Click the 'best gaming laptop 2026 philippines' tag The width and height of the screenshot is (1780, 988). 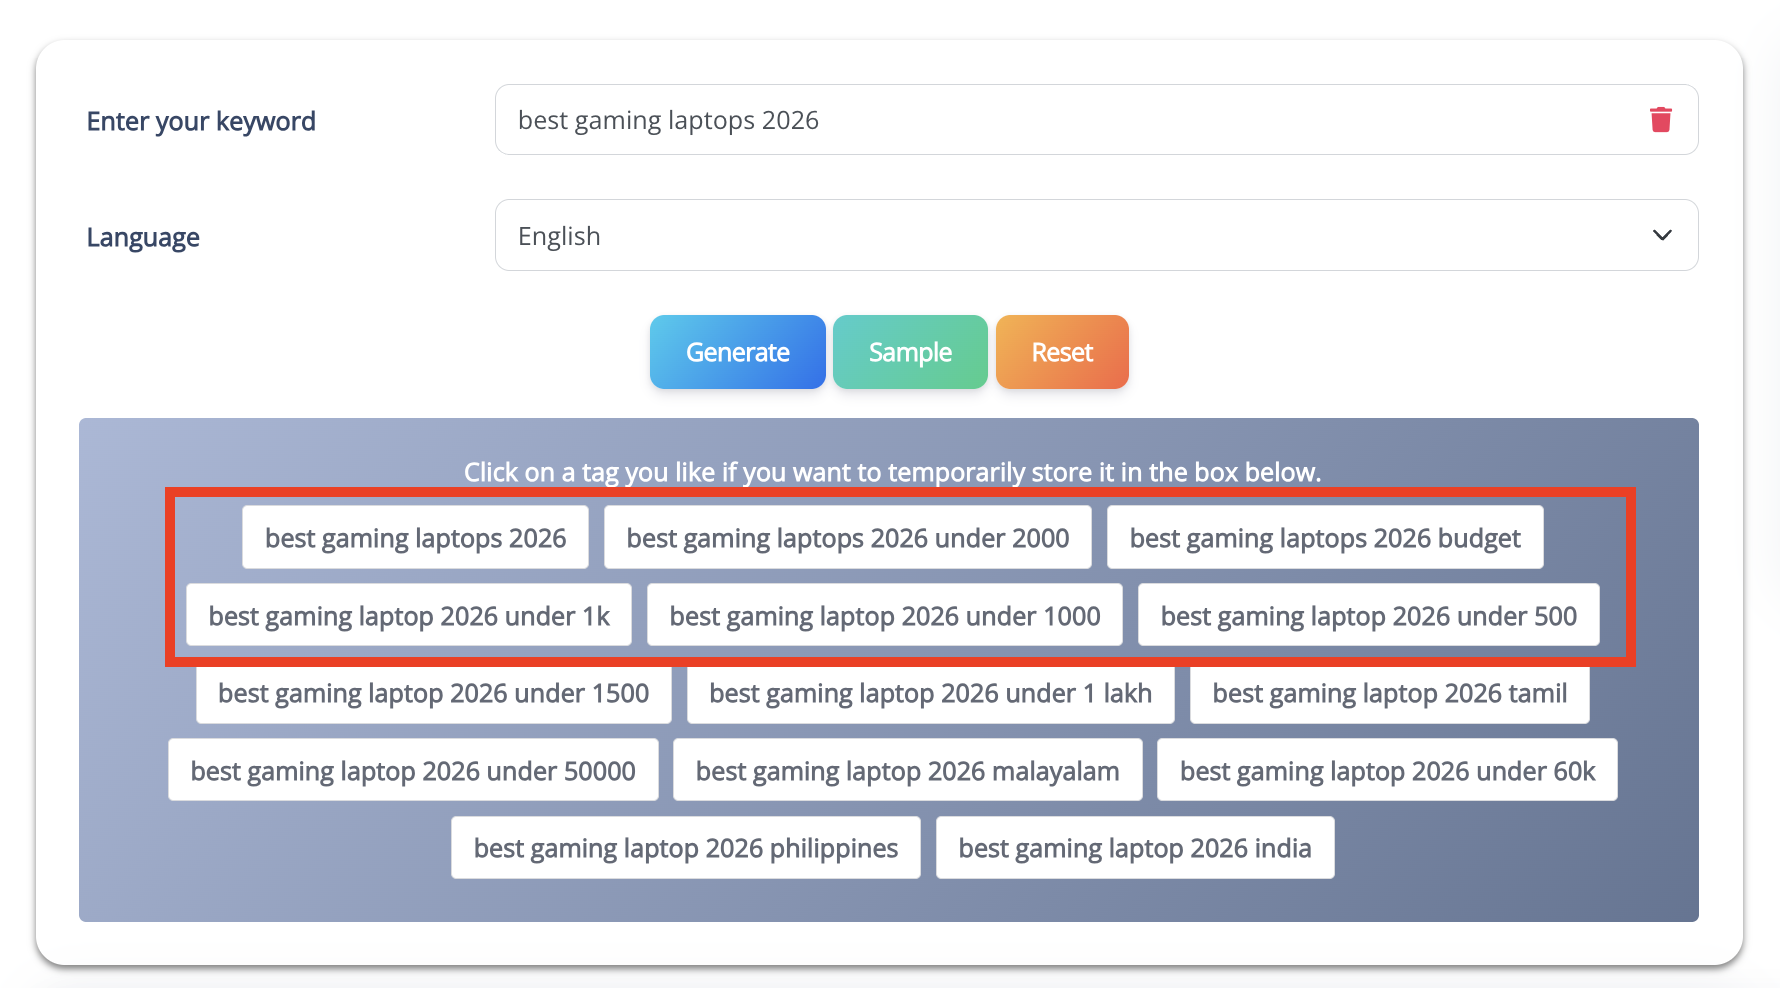(x=685, y=848)
